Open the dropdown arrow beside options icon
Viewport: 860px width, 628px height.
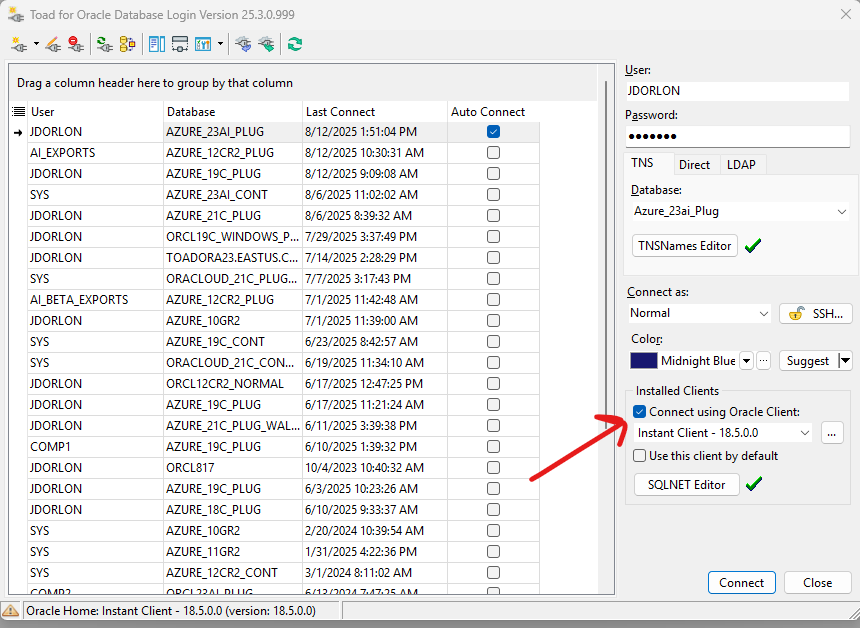click(x=220, y=44)
